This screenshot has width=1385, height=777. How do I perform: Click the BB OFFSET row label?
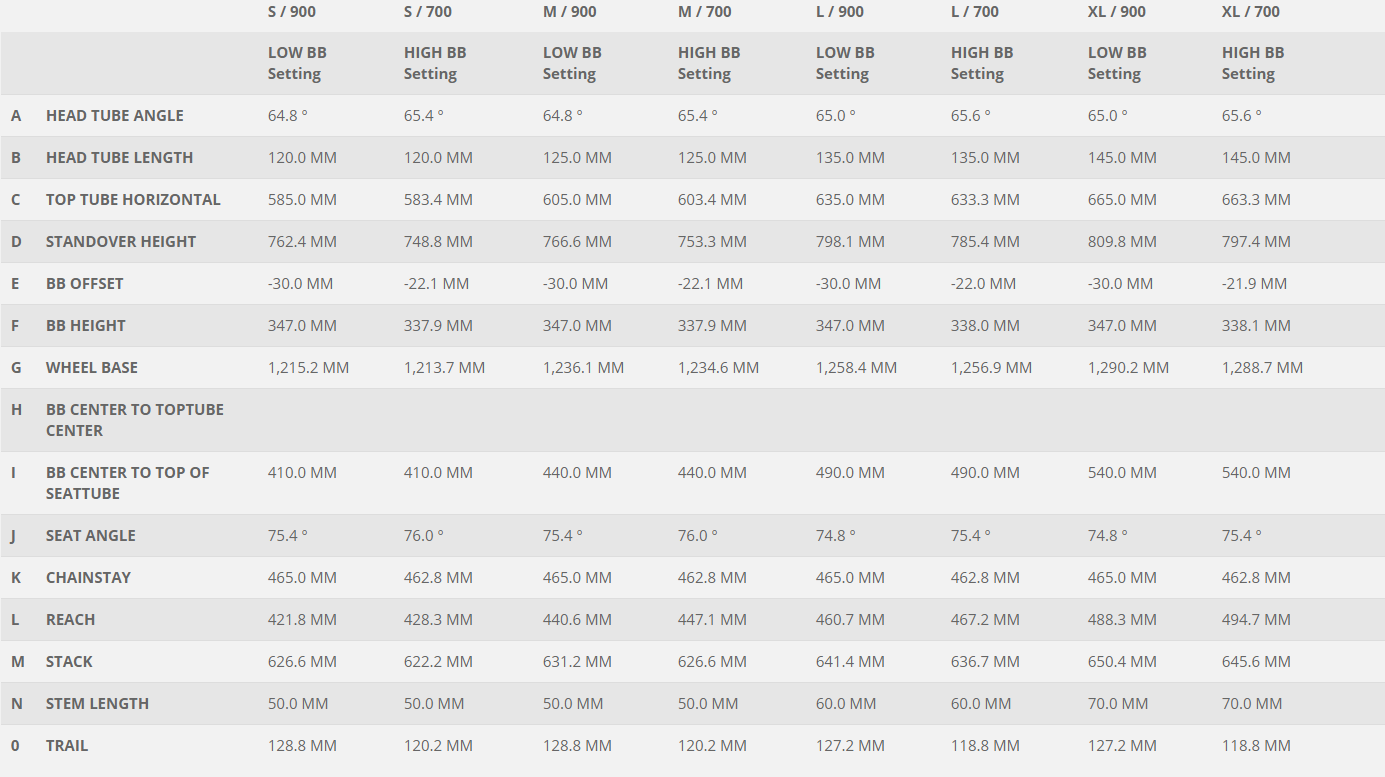click(x=85, y=284)
